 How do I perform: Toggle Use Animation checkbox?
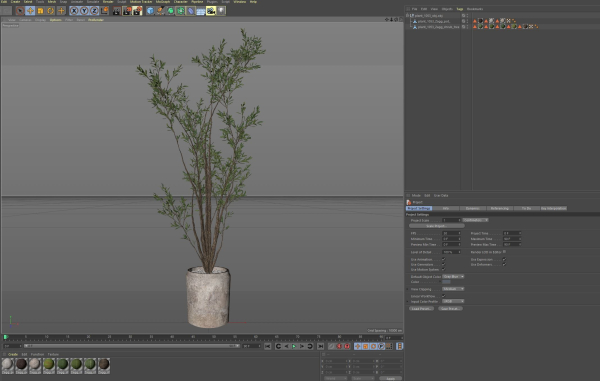coord(443,259)
